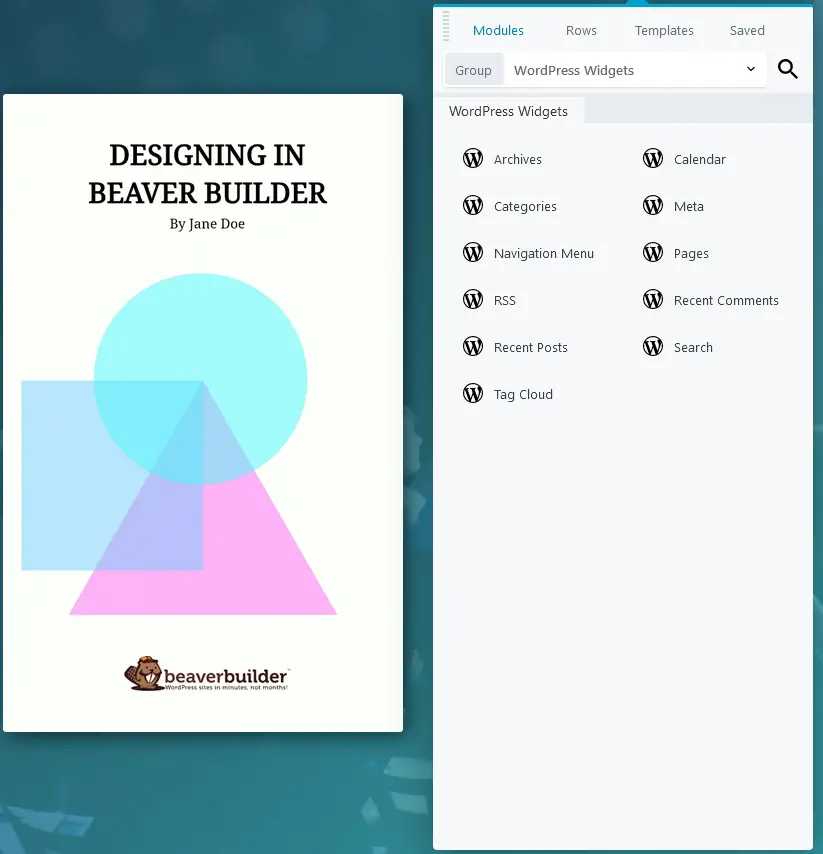Screen dimensions: 823x854
Task: Click the Categories widget WordPress icon
Action: [473, 206]
